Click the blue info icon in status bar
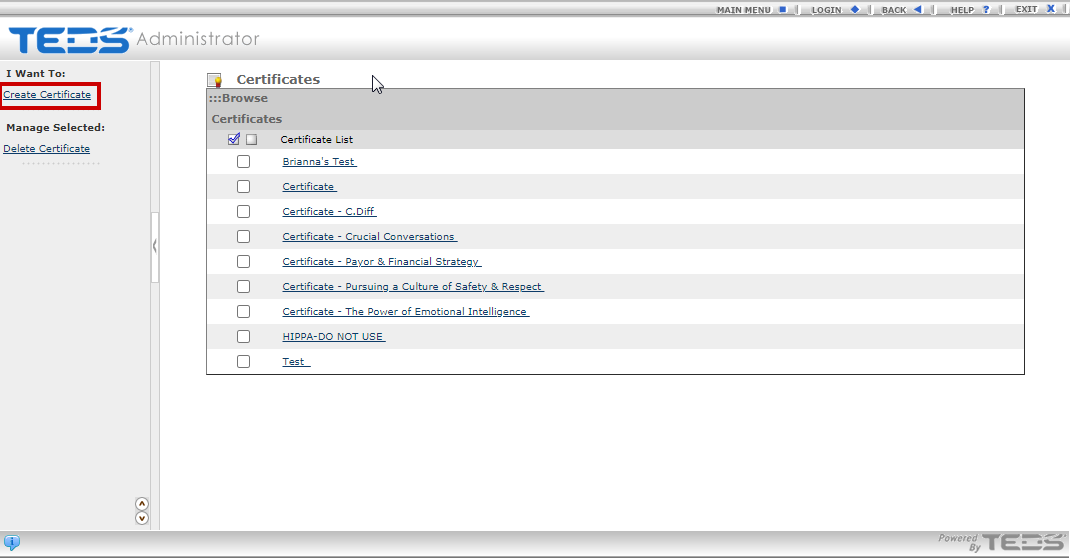1070x559 pixels. pos(12,543)
